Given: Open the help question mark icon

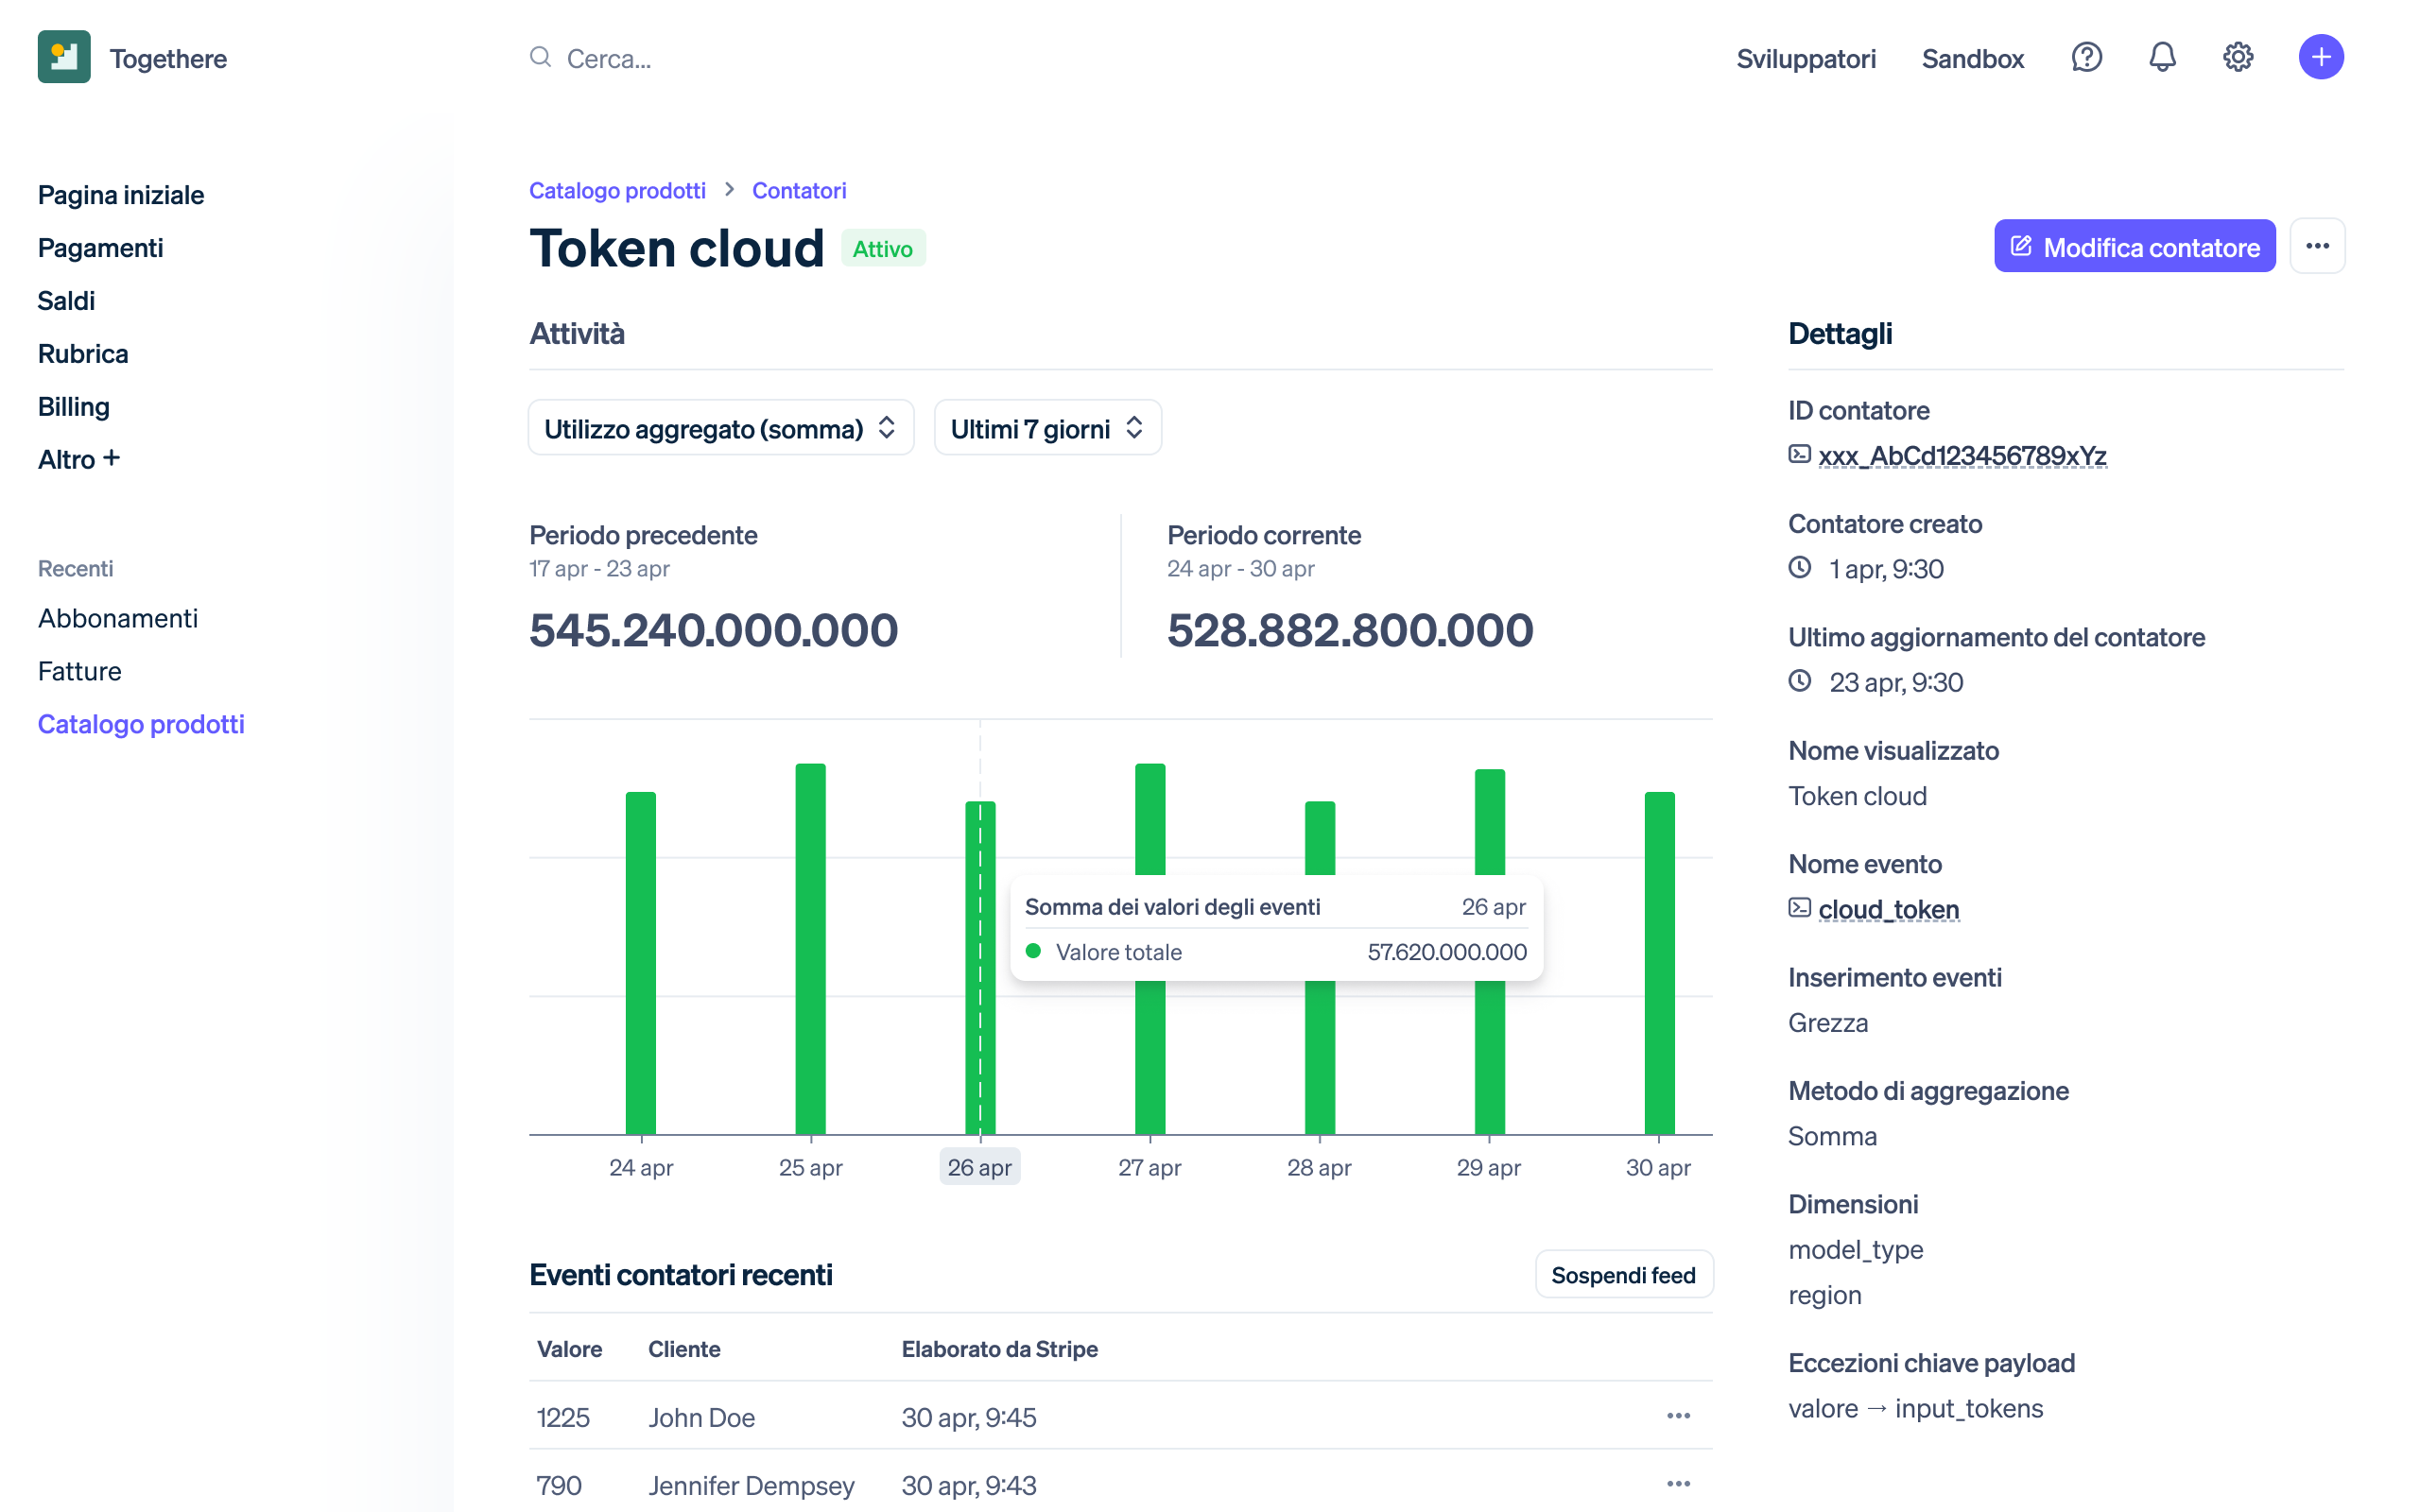Looking at the screenshot, I should pyautogui.click(x=2086, y=57).
